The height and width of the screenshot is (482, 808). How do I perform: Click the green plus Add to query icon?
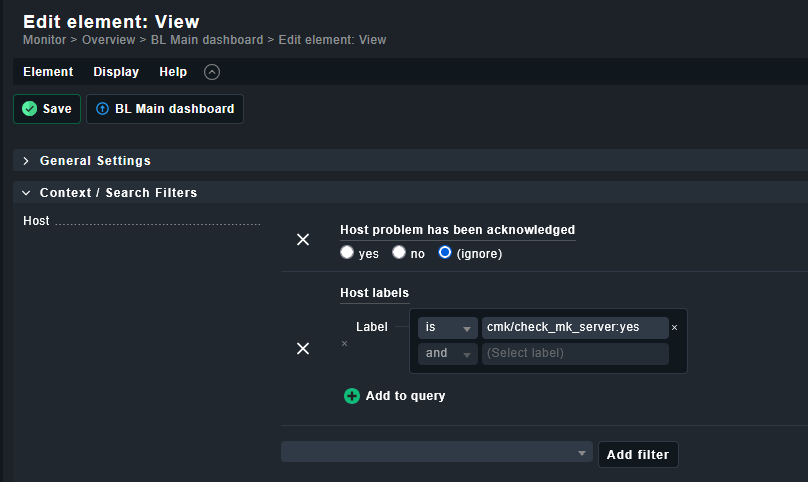point(352,396)
